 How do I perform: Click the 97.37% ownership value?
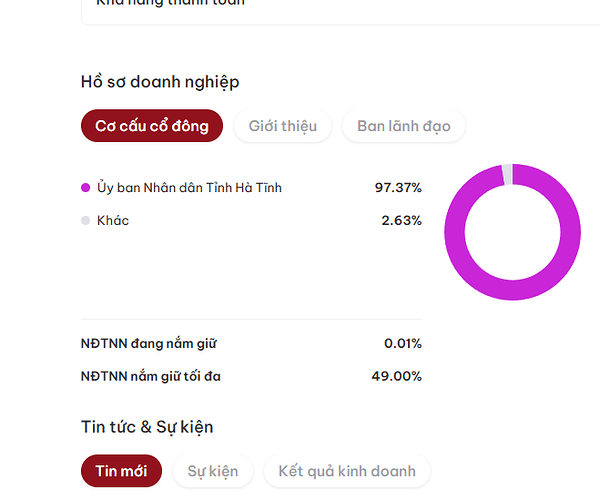398,188
